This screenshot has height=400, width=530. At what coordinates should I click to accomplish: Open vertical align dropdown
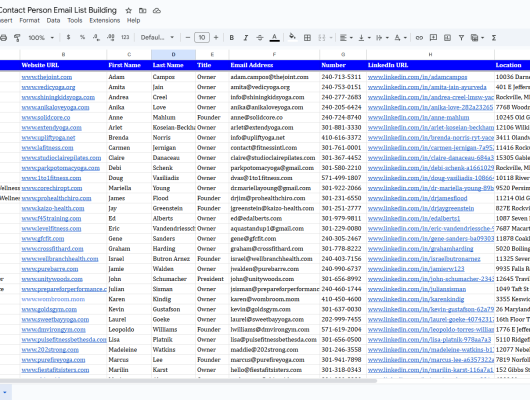click(364, 38)
